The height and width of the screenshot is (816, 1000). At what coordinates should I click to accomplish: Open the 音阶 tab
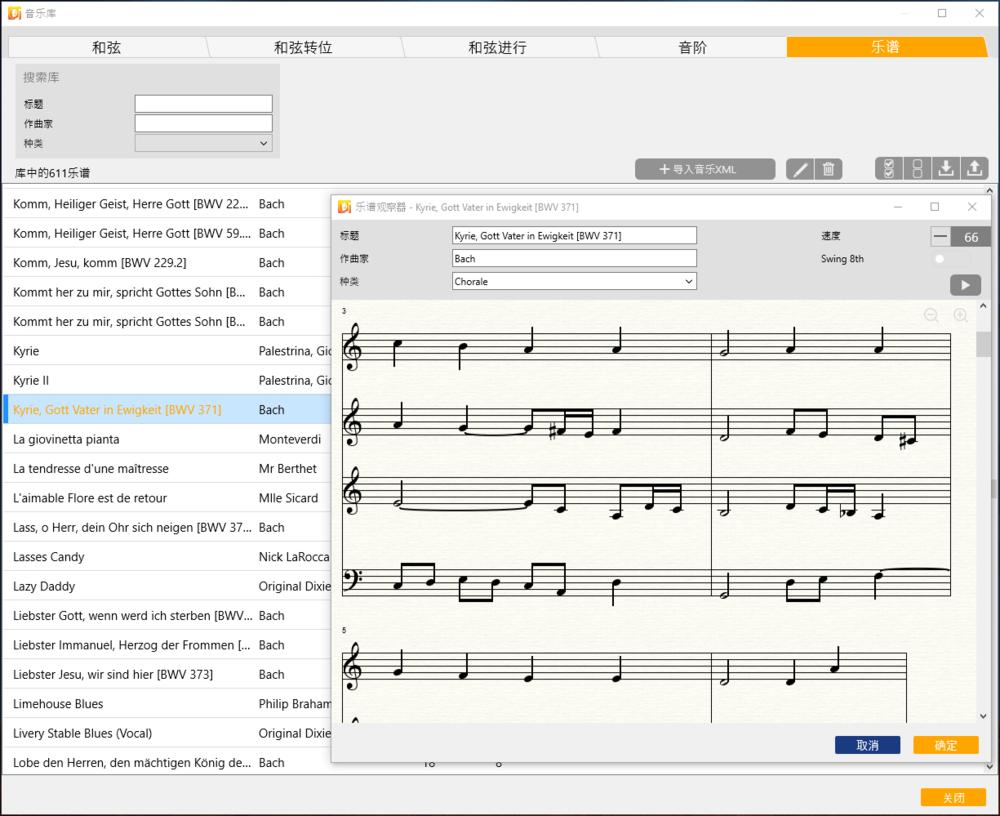692,47
